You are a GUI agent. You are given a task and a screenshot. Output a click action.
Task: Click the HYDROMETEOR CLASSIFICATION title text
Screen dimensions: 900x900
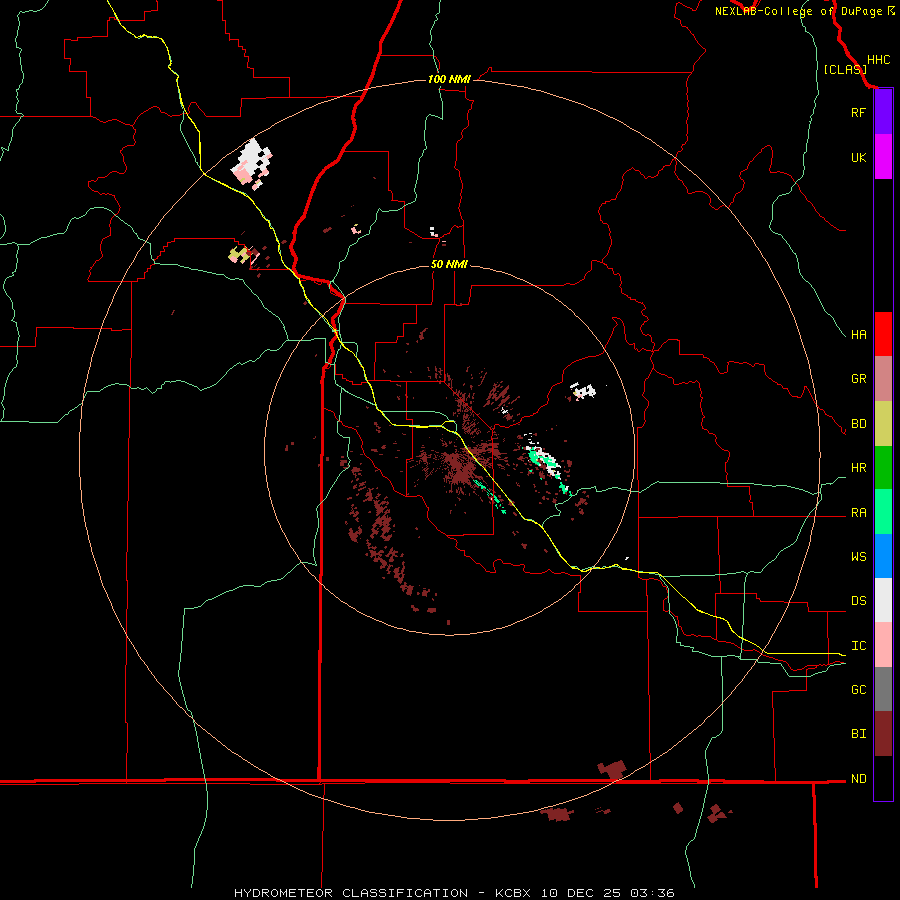(x=351, y=893)
